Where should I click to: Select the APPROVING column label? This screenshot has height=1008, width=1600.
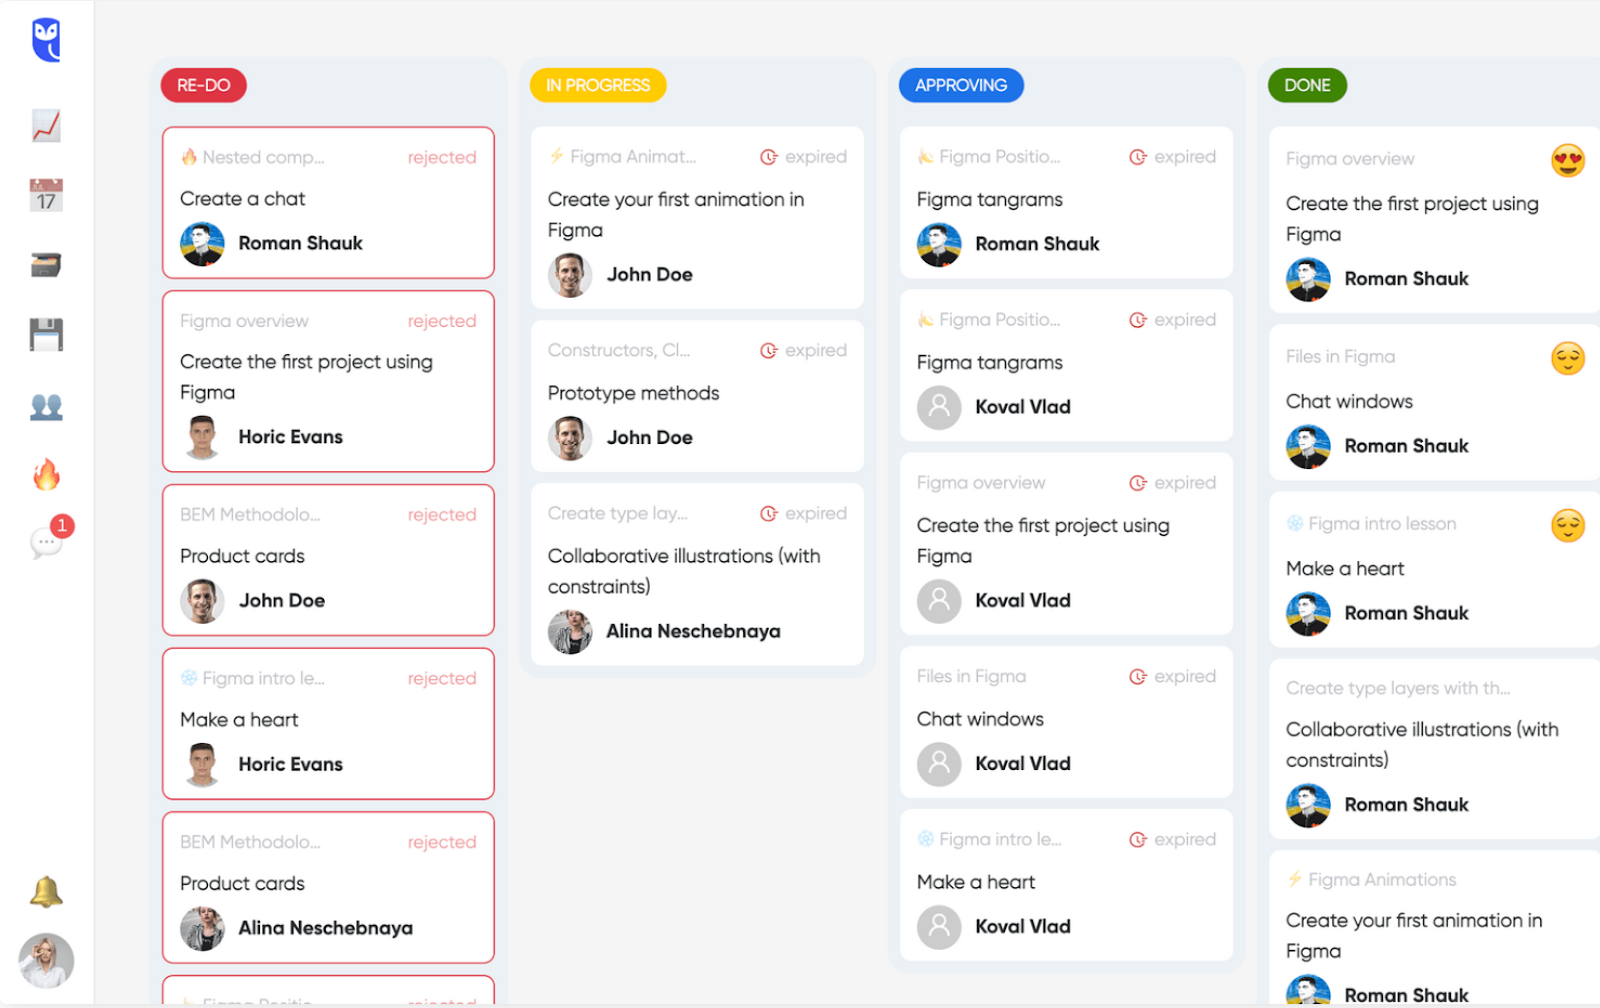click(x=961, y=85)
